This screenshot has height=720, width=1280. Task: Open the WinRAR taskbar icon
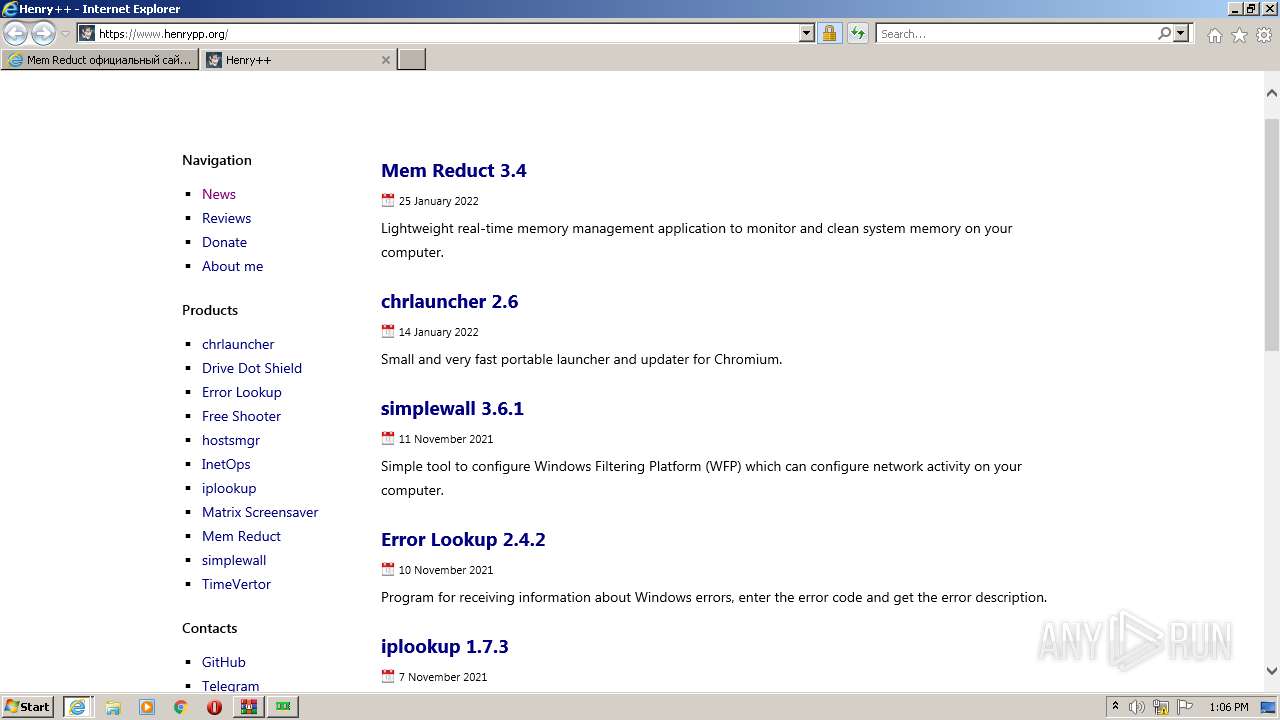point(248,707)
